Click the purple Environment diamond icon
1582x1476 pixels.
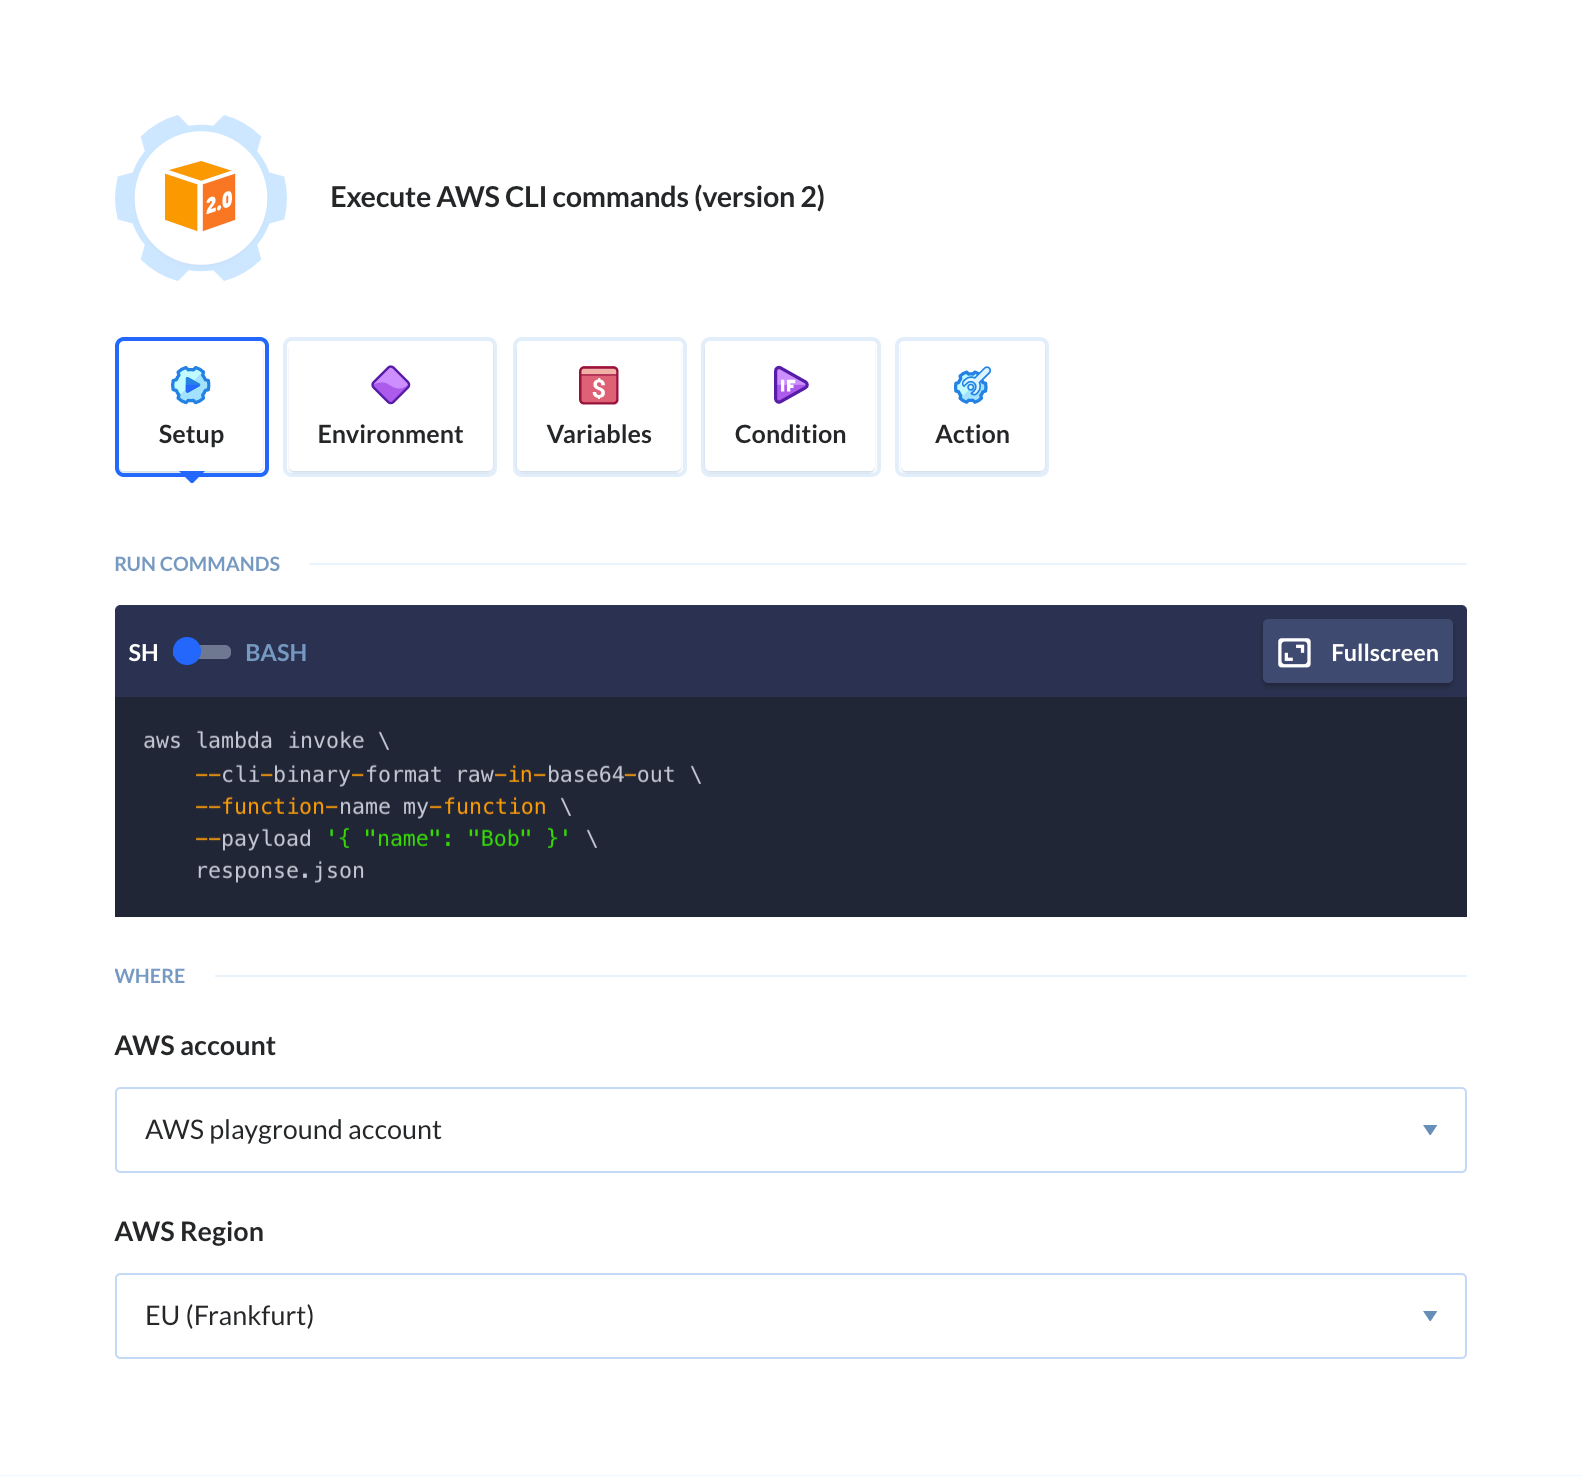pyautogui.click(x=390, y=385)
